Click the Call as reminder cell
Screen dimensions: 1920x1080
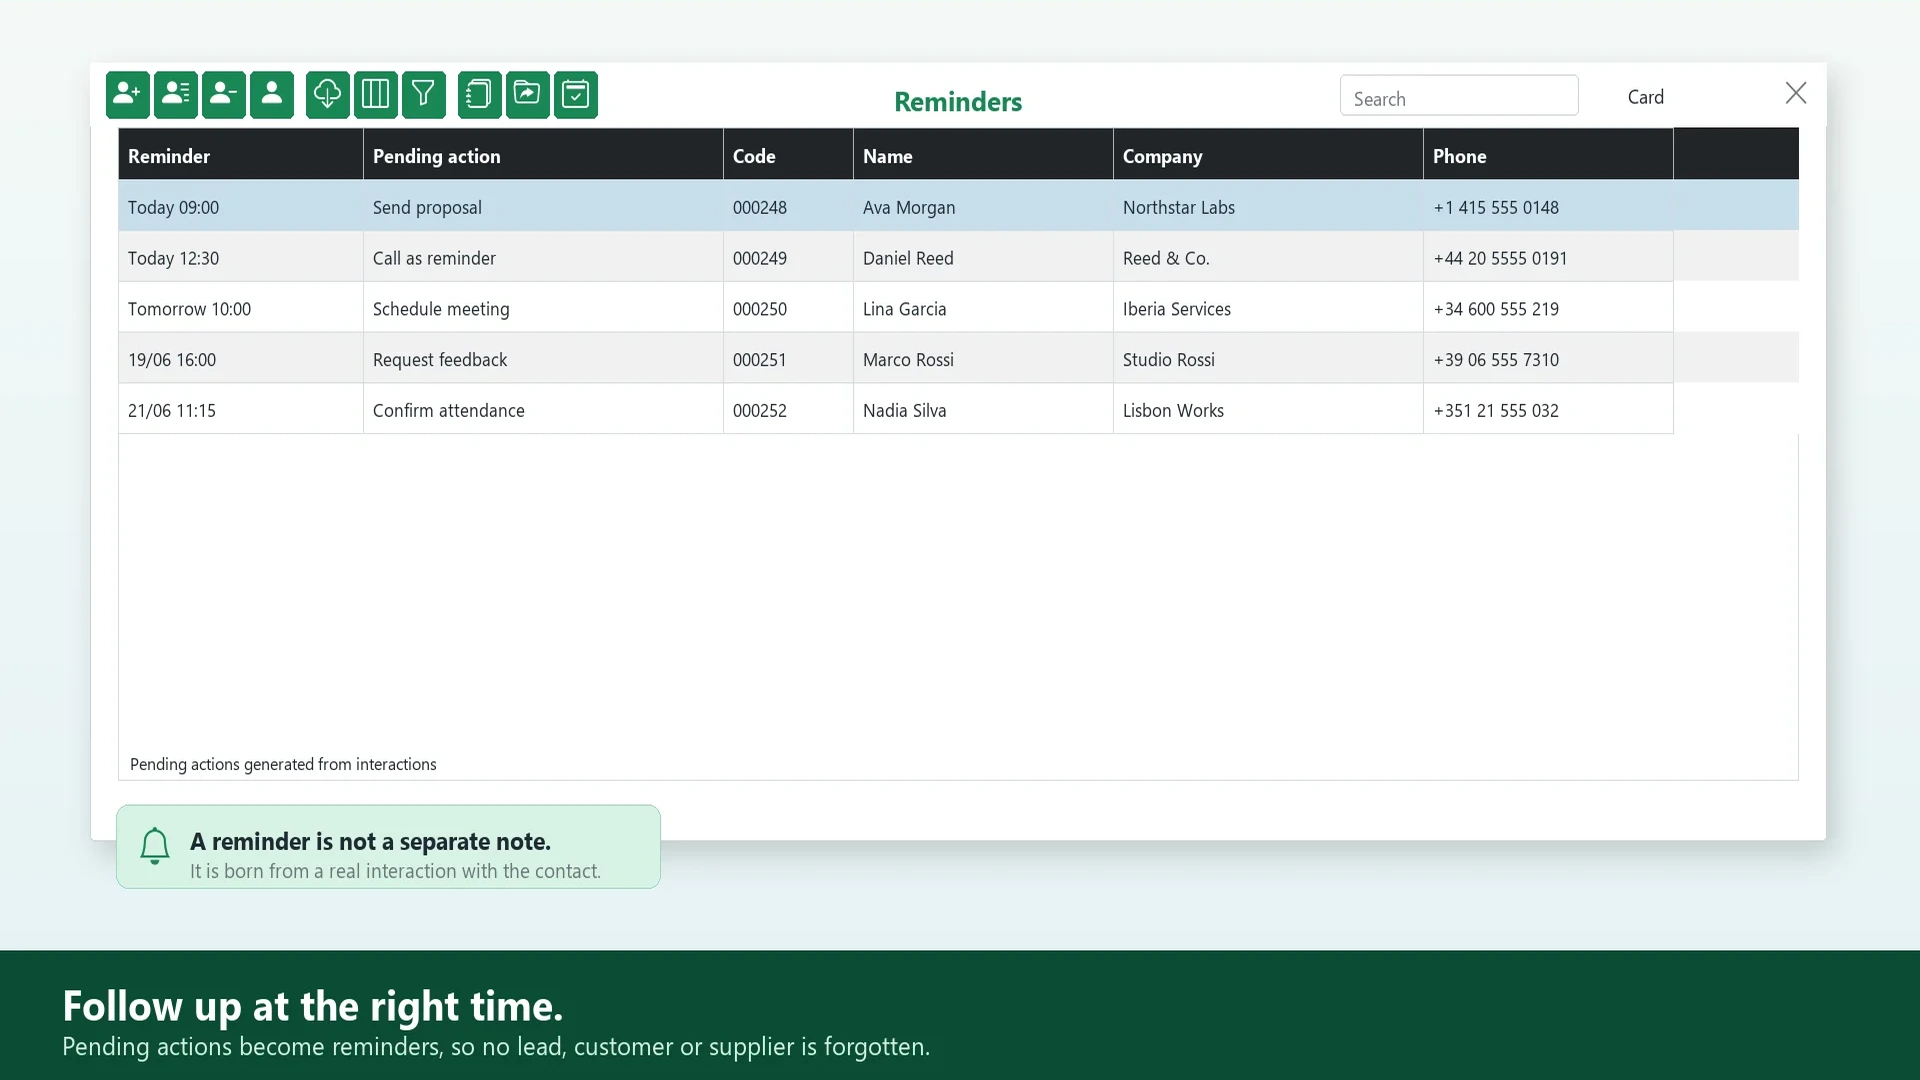tap(543, 258)
